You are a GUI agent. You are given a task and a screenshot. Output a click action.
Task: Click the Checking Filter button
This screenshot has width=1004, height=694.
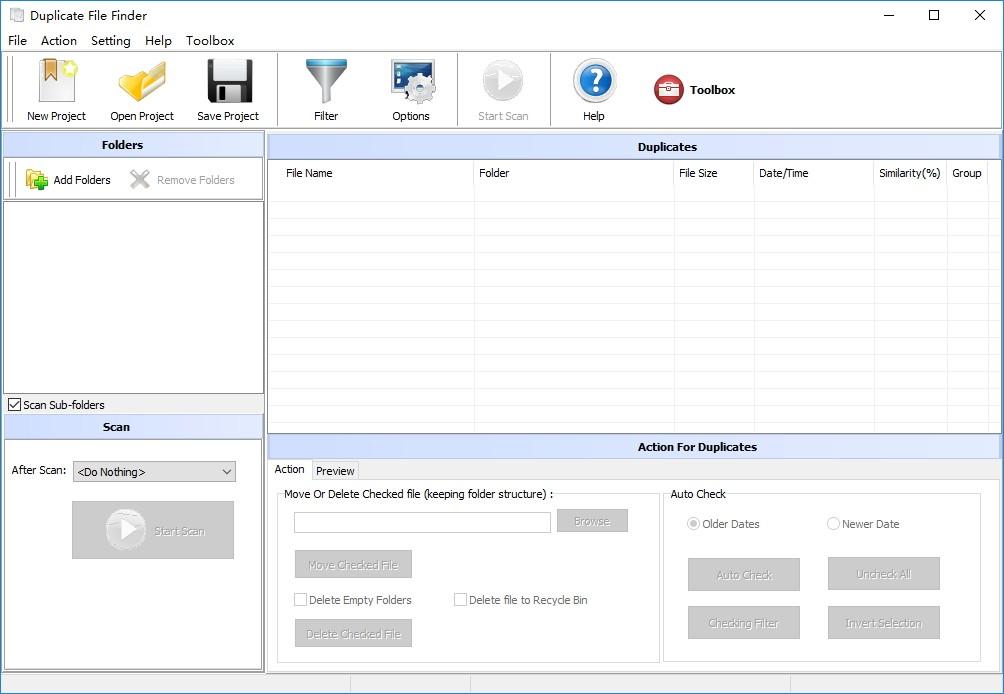744,622
